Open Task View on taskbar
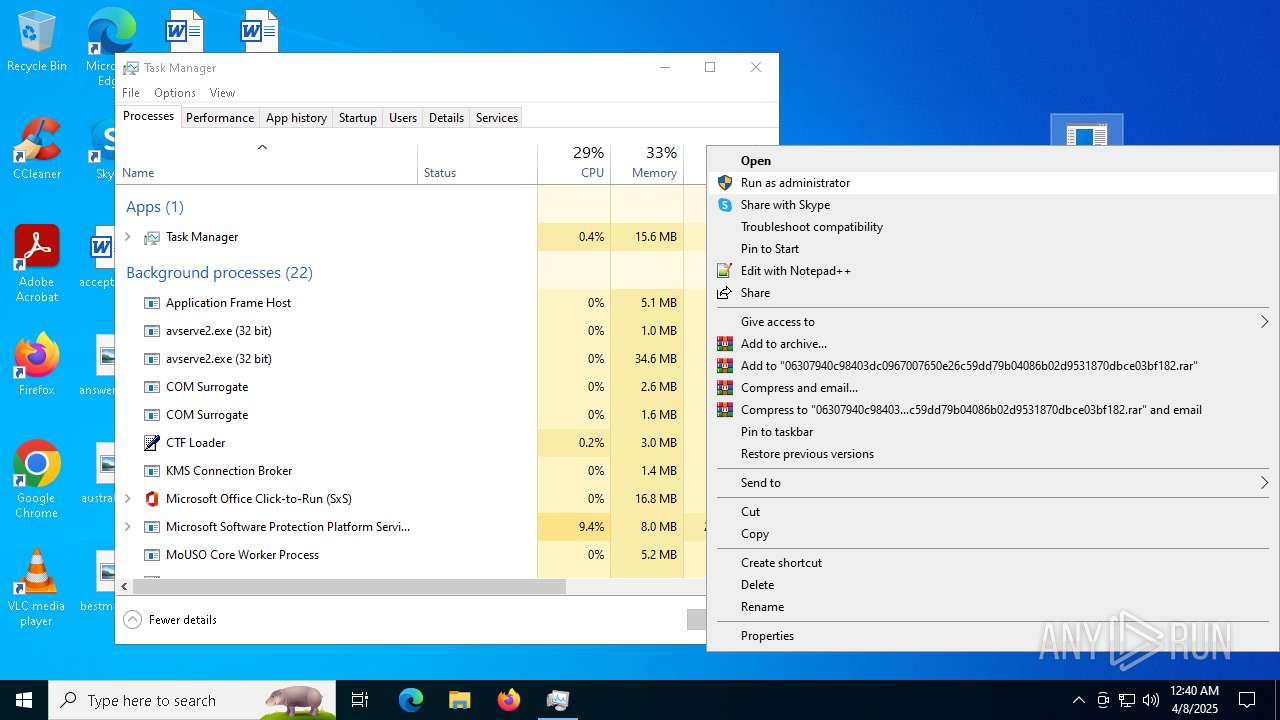This screenshot has width=1280, height=720. point(360,700)
